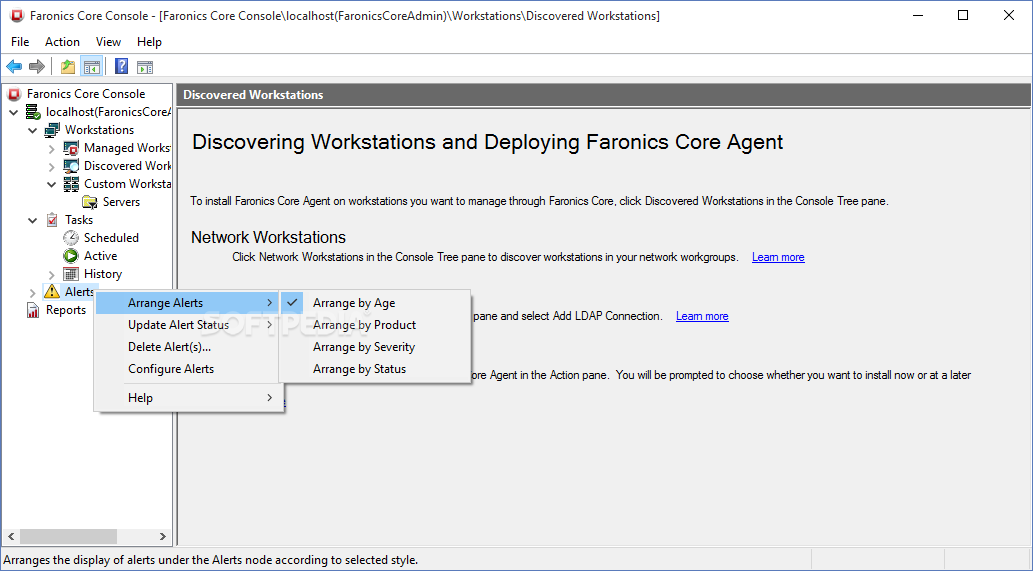Collapse the Tasks node
The image size is (1033, 571).
(x=33, y=221)
